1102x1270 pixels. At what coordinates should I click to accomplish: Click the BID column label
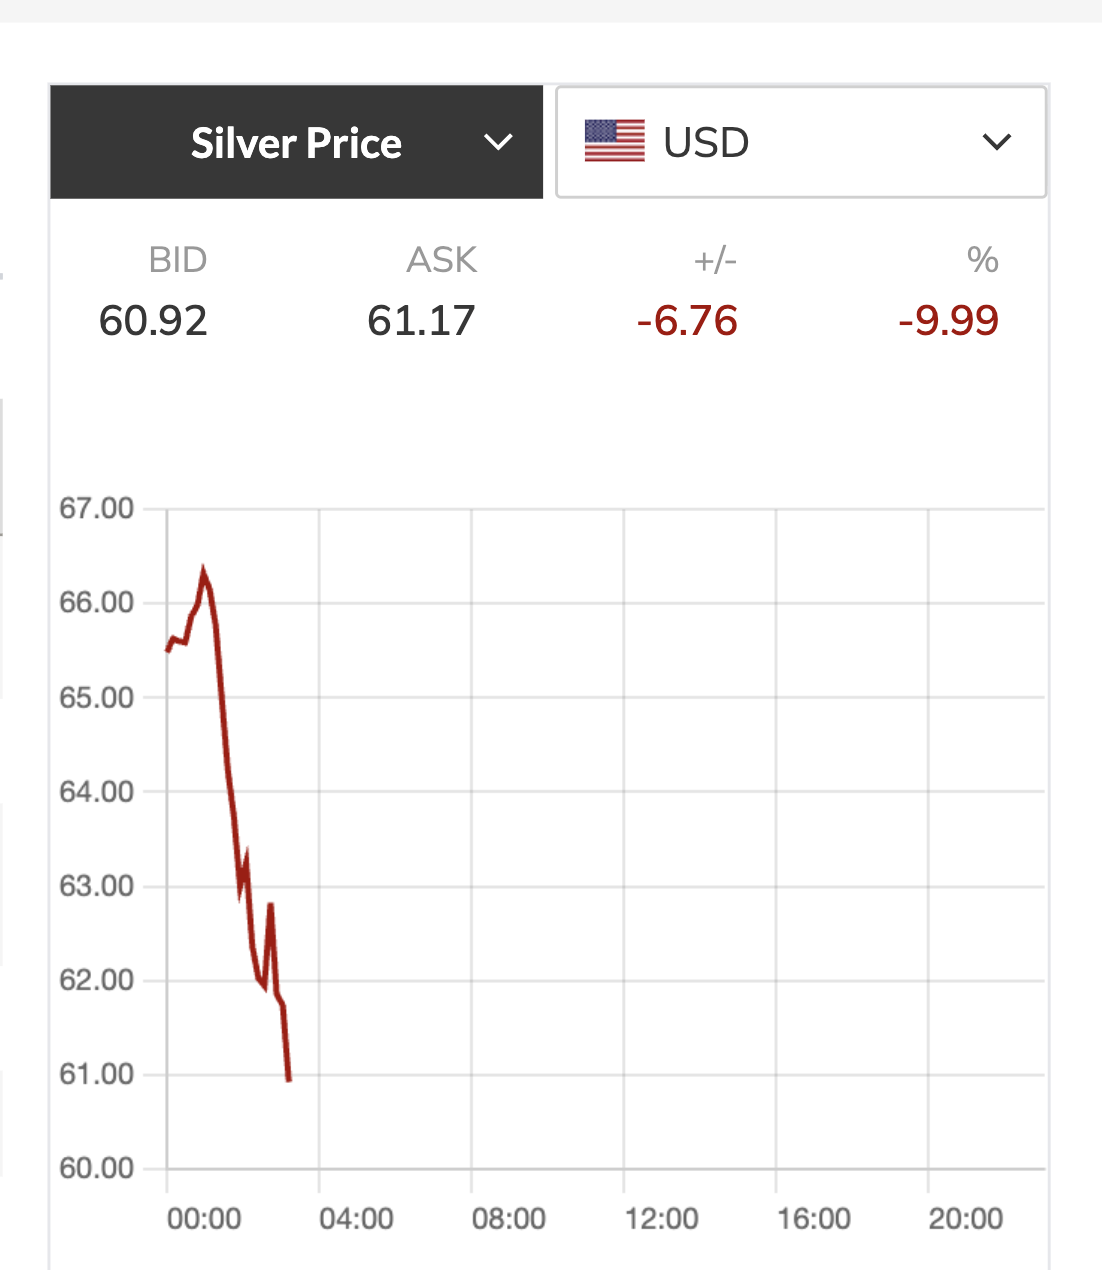(177, 260)
